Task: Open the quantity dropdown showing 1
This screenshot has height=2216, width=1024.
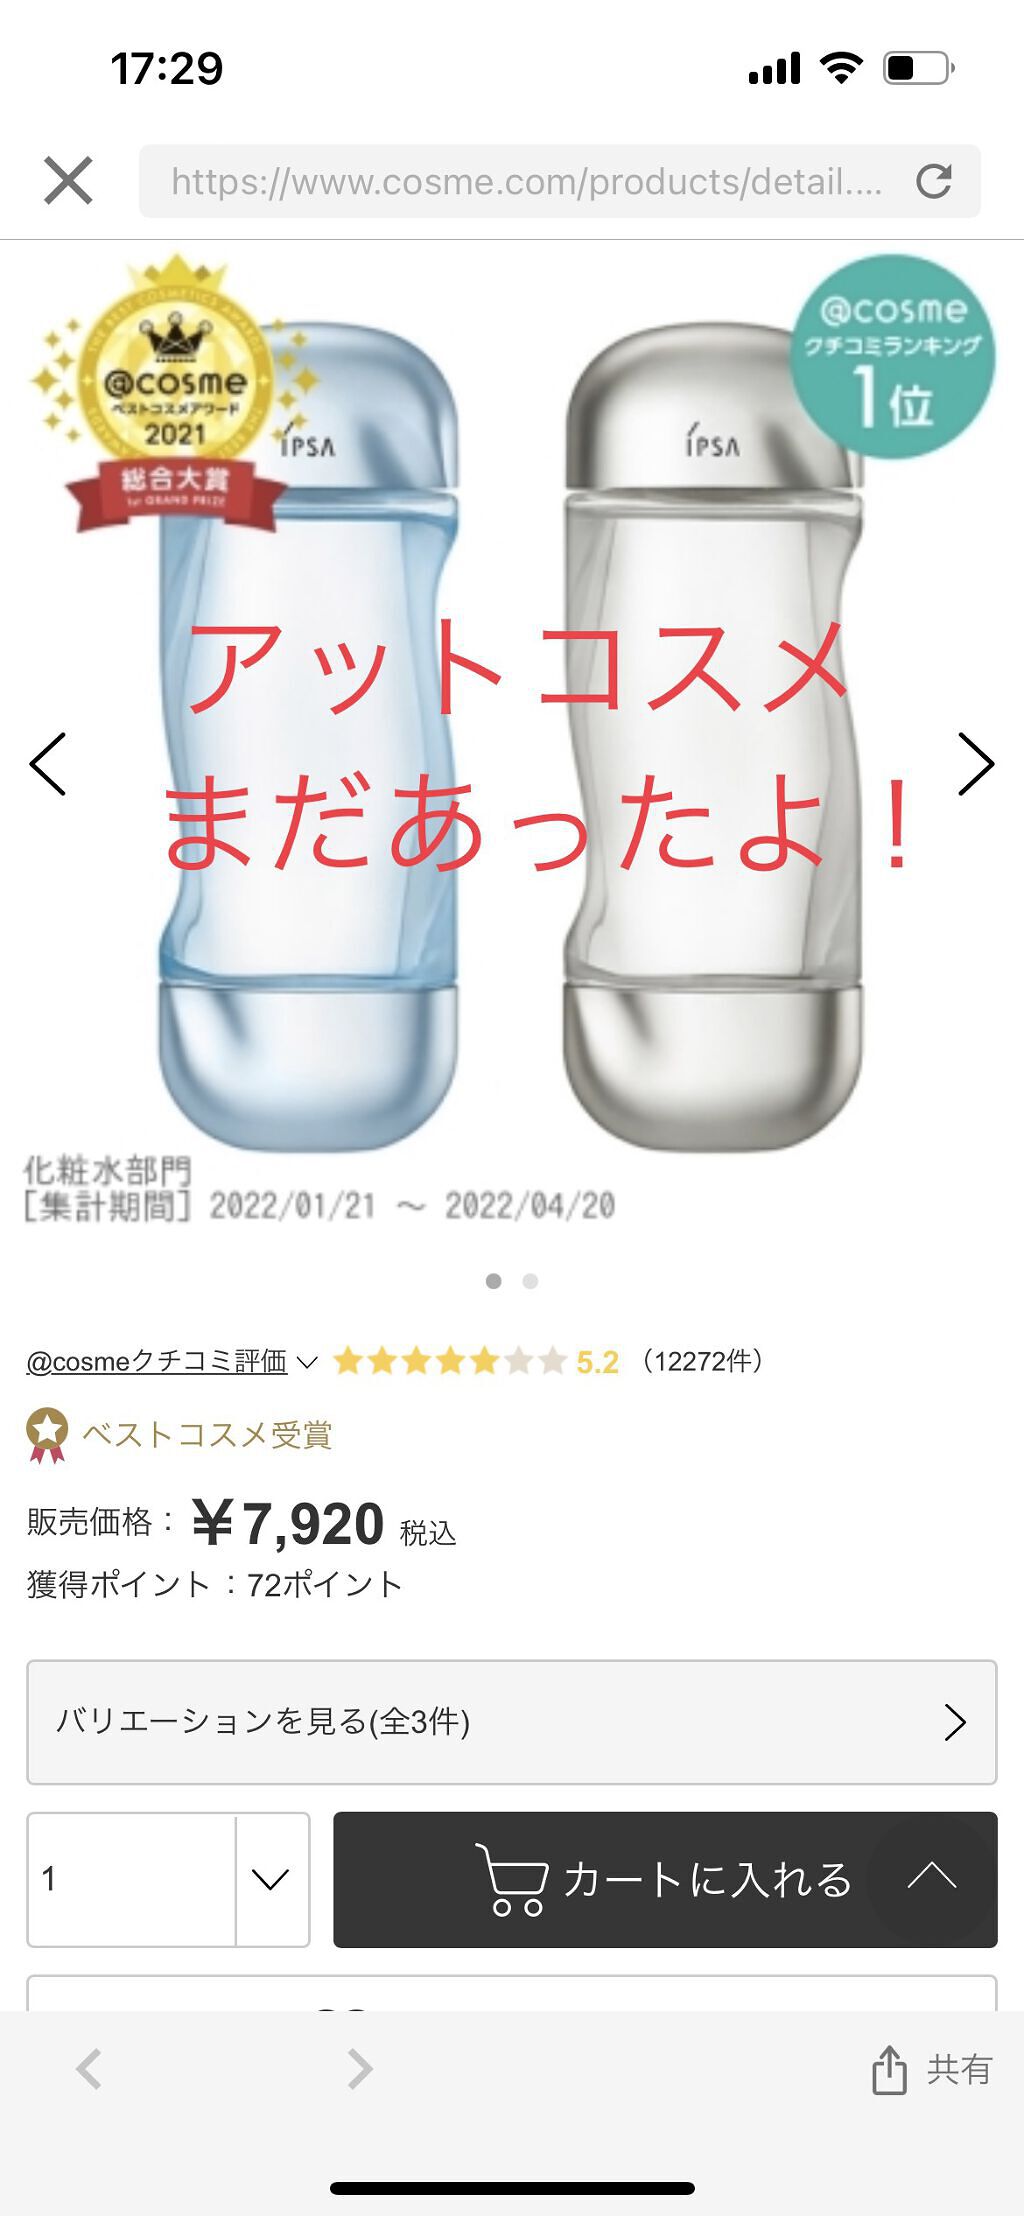Action: [168, 1879]
